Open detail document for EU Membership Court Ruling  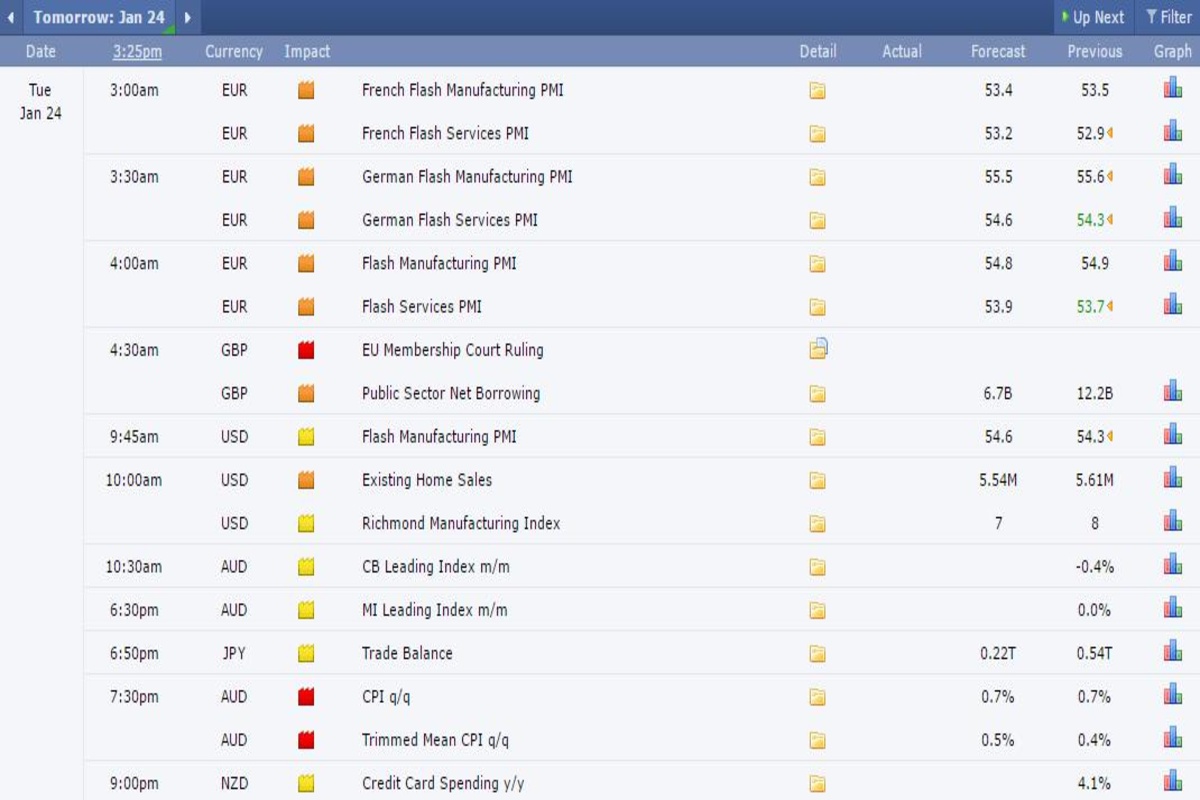click(818, 349)
